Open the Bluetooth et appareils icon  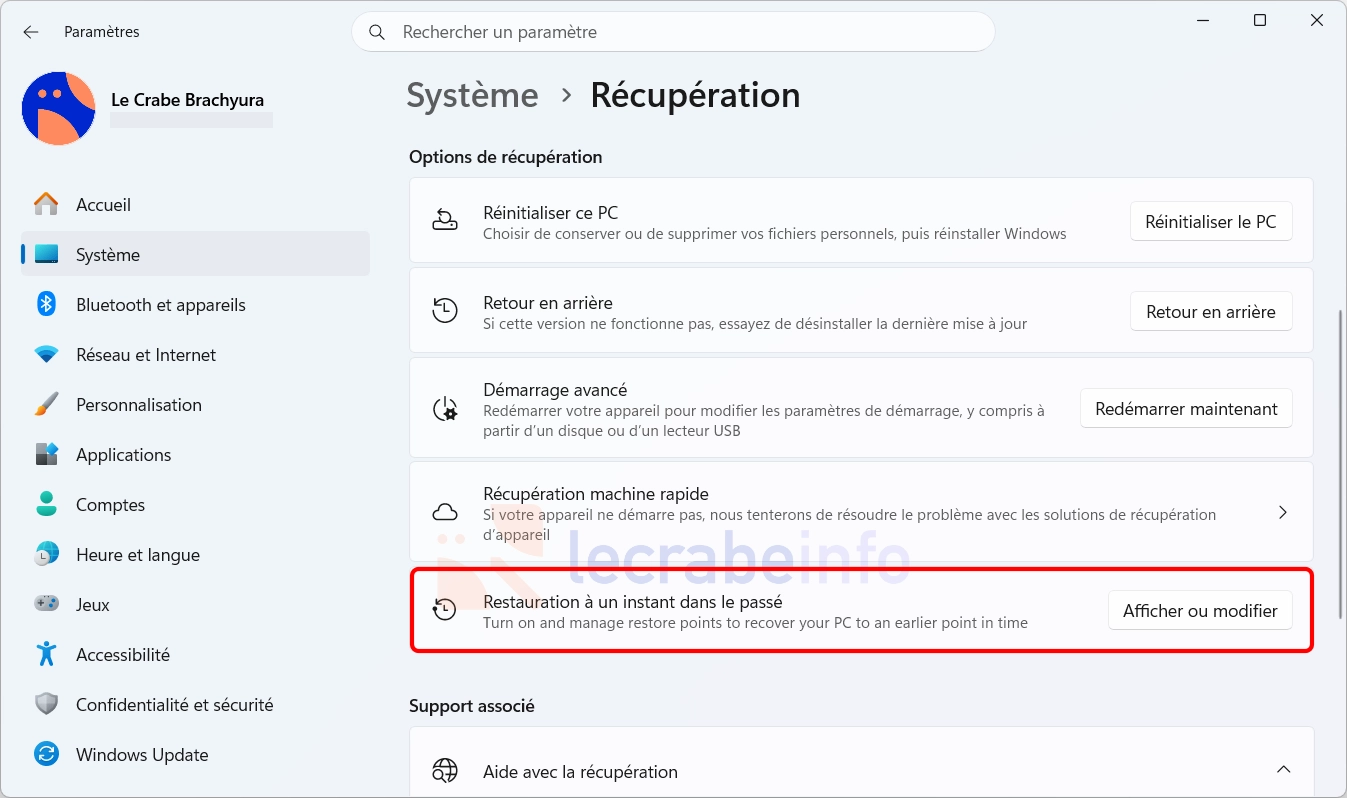(46, 304)
